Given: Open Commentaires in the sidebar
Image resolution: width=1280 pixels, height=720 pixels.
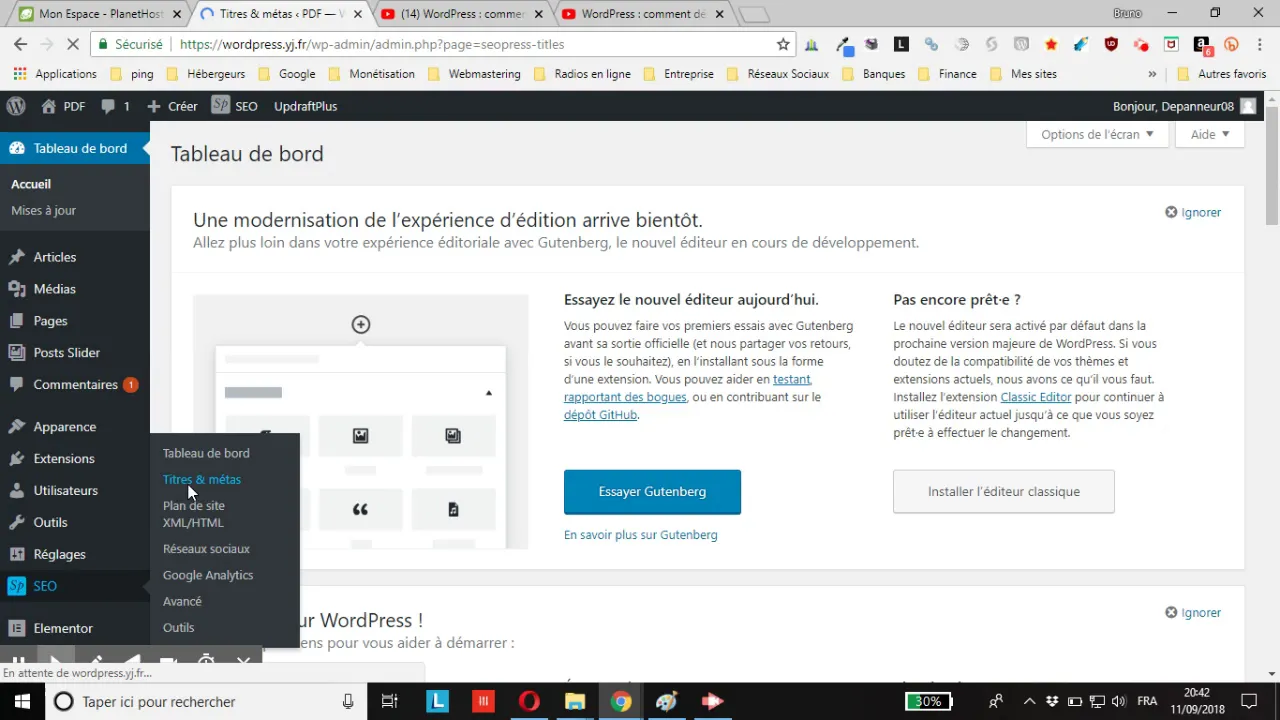Looking at the screenshot, I should pos(75,385).
